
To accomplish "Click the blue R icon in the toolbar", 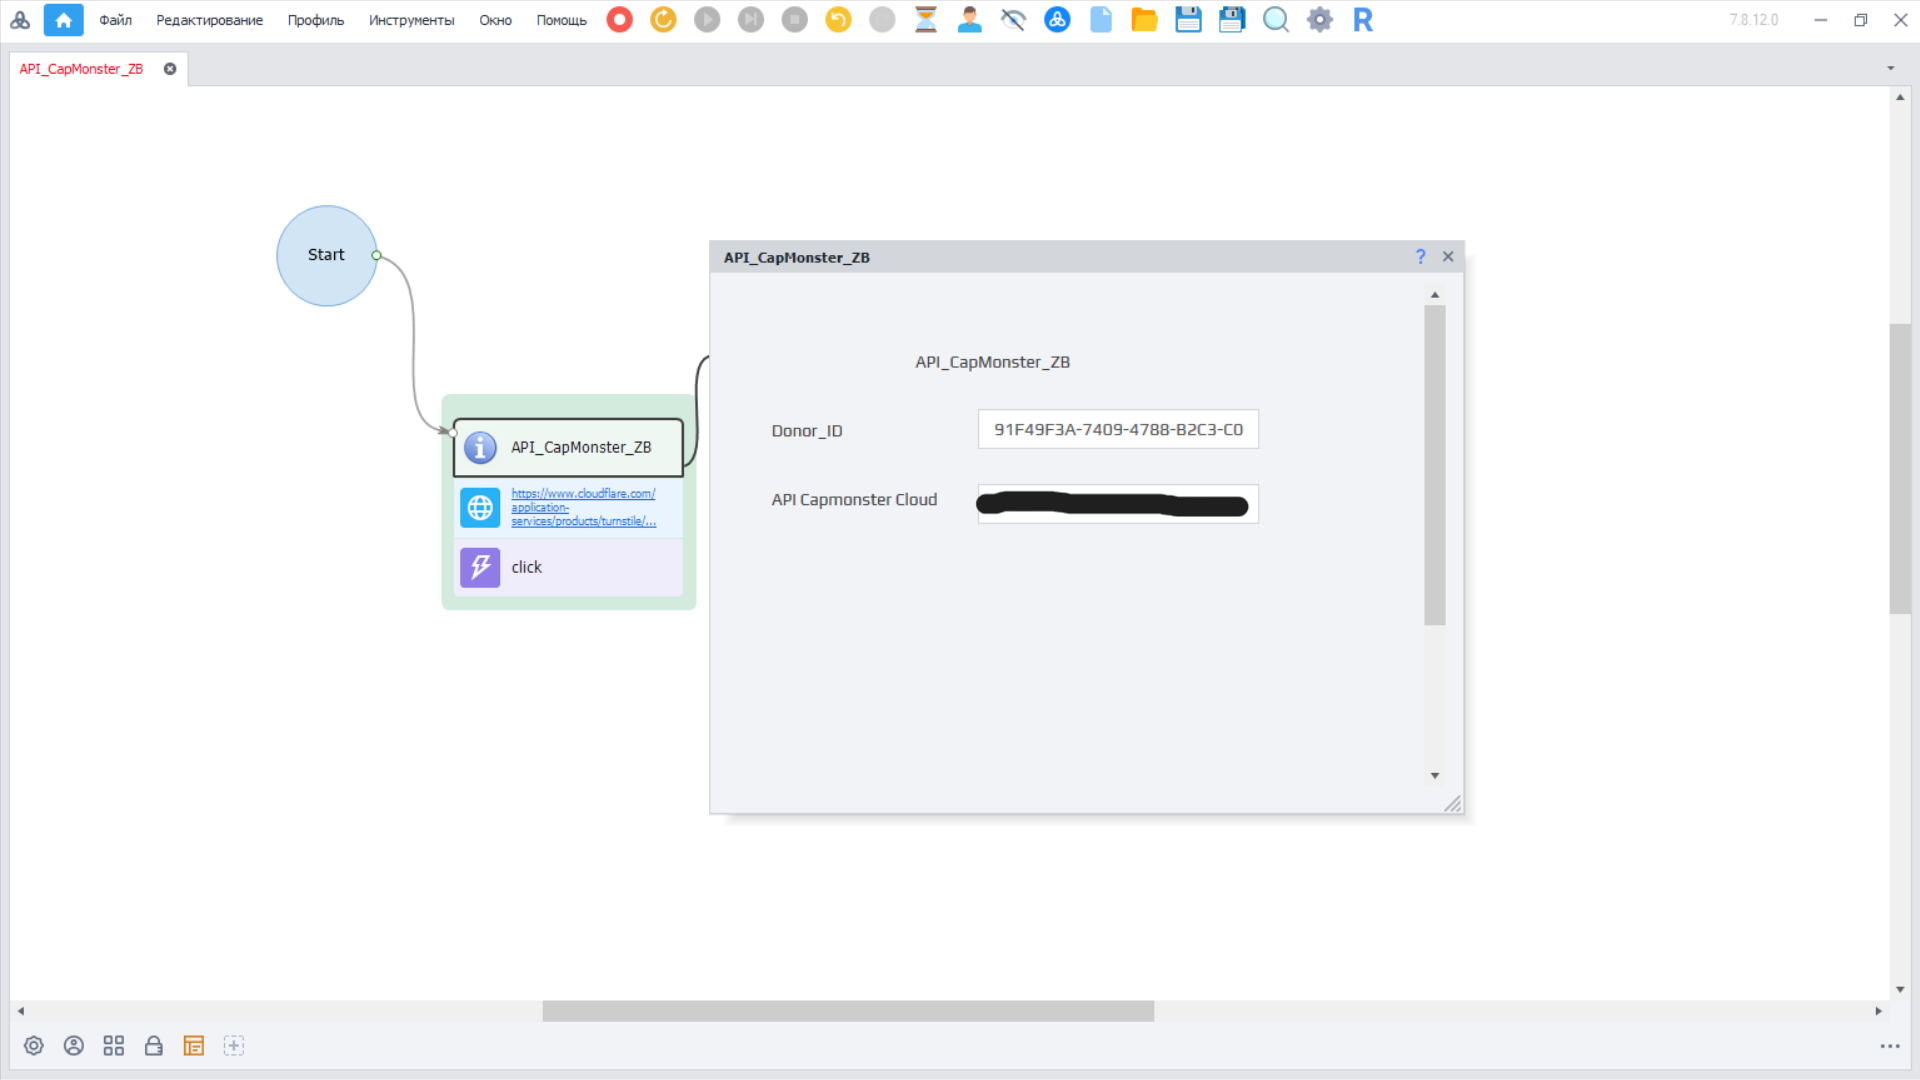I will (1363, 20).
